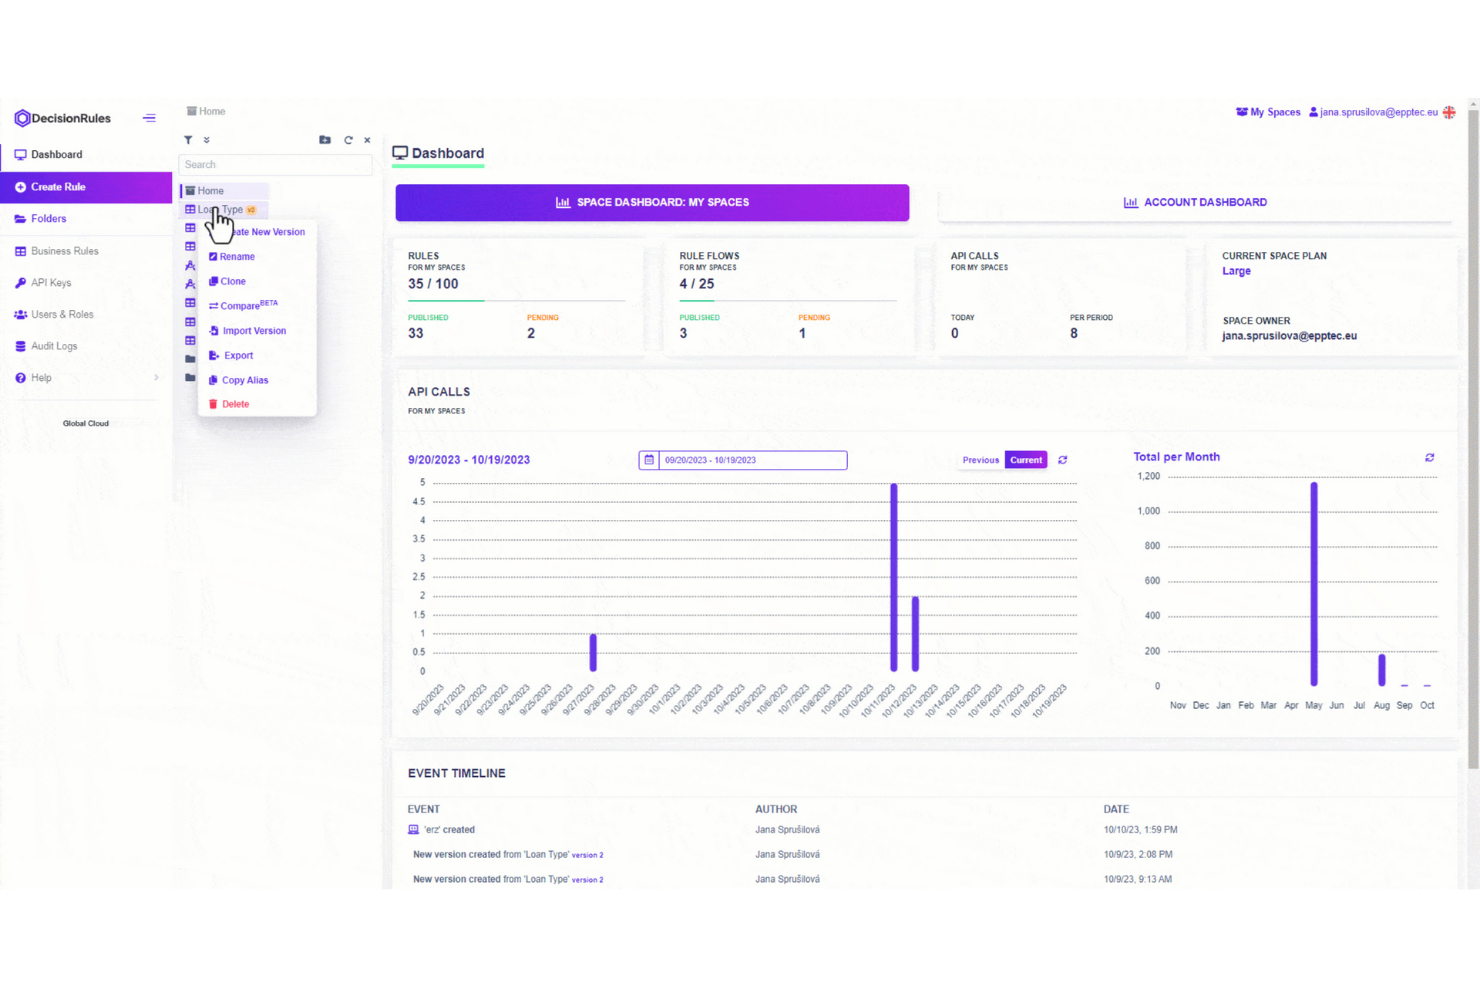Expand the Help submenu
The width and height of the screenshot is (1480, 987).
pos(156,378)
